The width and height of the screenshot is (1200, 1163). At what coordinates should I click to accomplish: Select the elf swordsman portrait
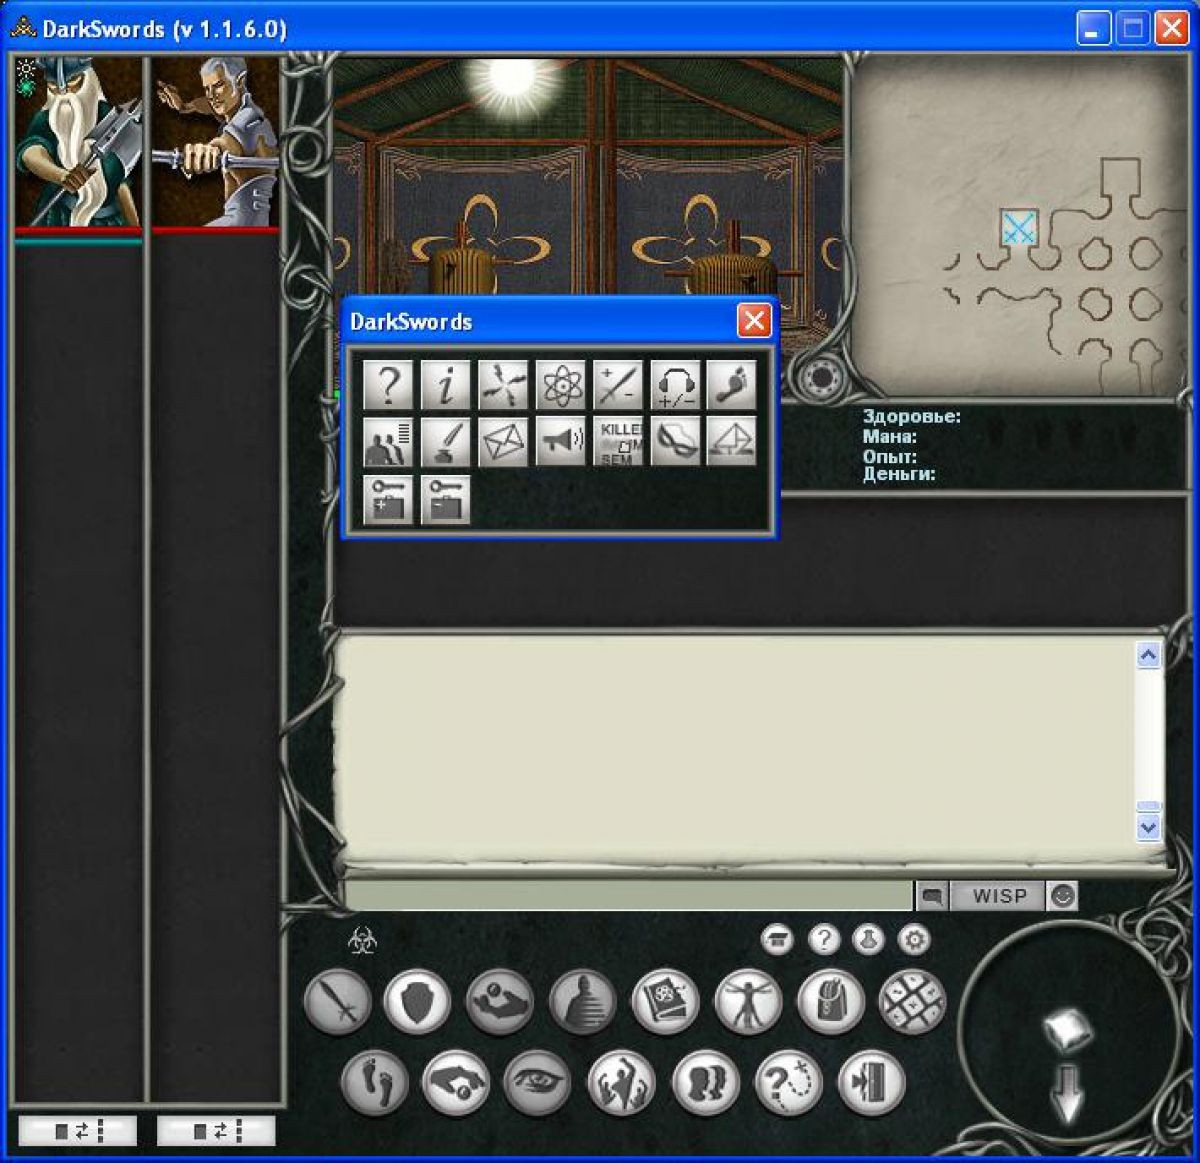[x=215, y=142]
